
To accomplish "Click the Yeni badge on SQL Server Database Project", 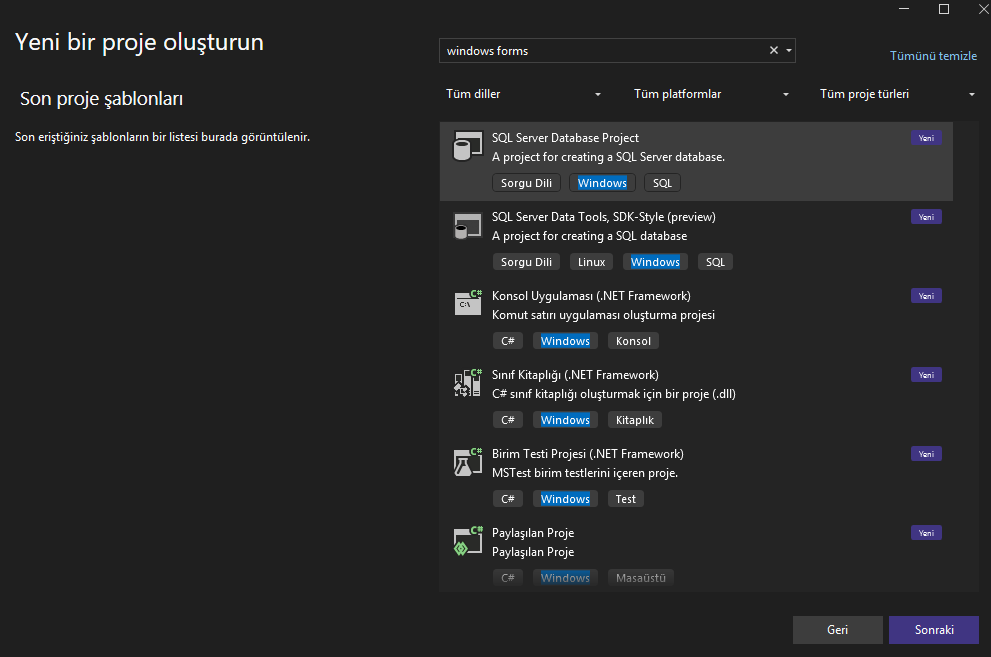I will coord(926,138).
